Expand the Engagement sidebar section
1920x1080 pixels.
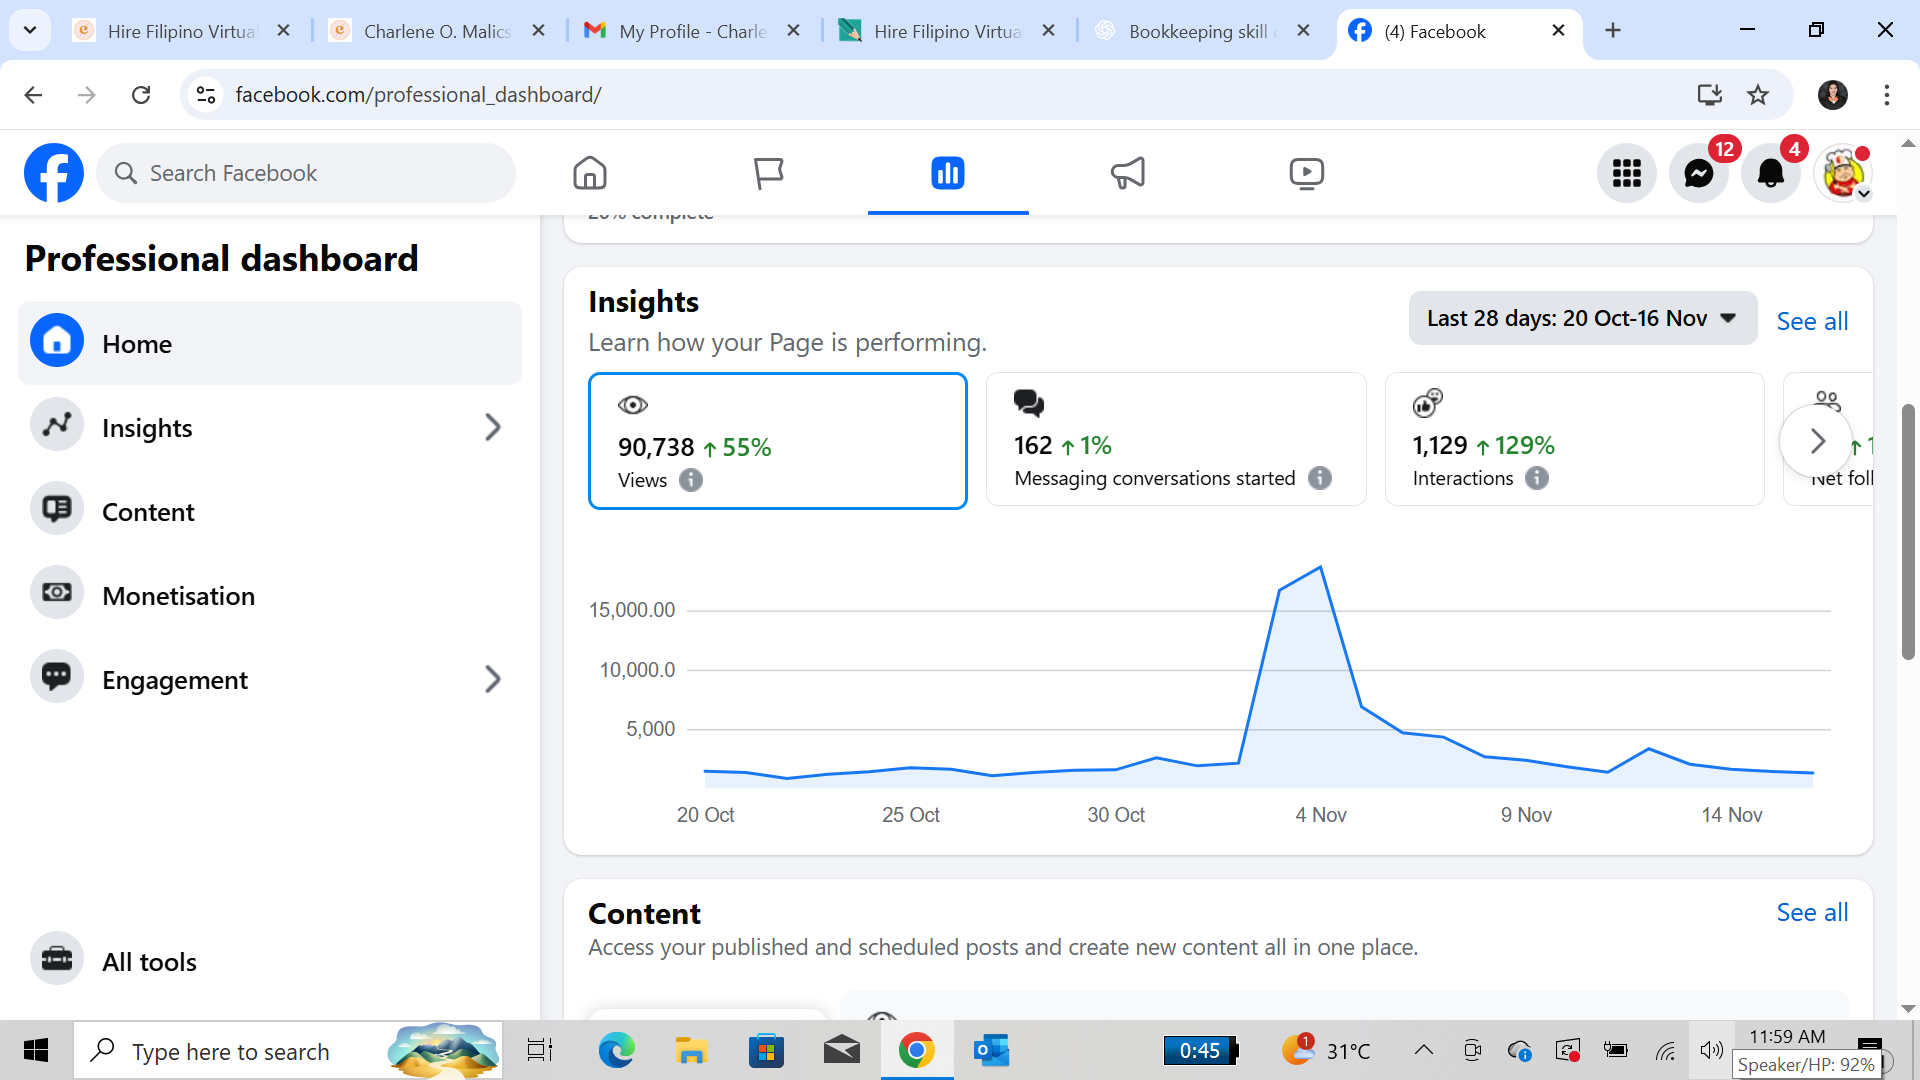pos(492,680)
